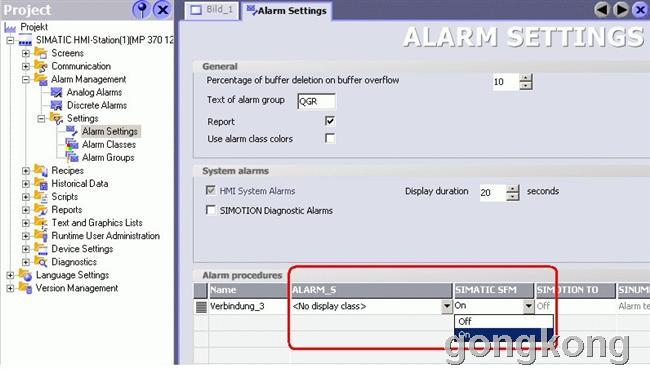Click the Discrete Alarms icon in tree
650x372 pixels.
click(56, 105)
